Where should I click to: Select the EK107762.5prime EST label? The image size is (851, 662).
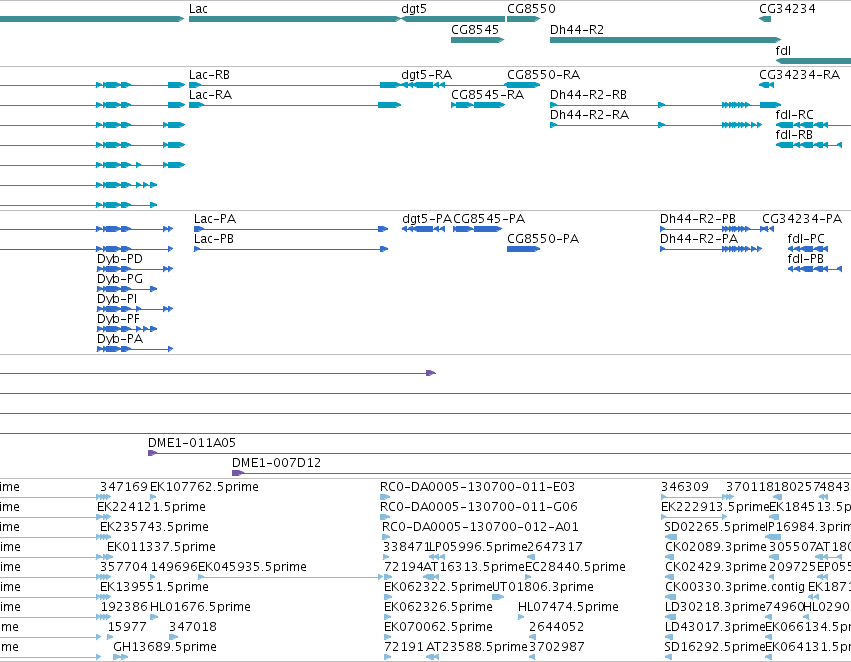pyautogui.click(x=204, y=487)
